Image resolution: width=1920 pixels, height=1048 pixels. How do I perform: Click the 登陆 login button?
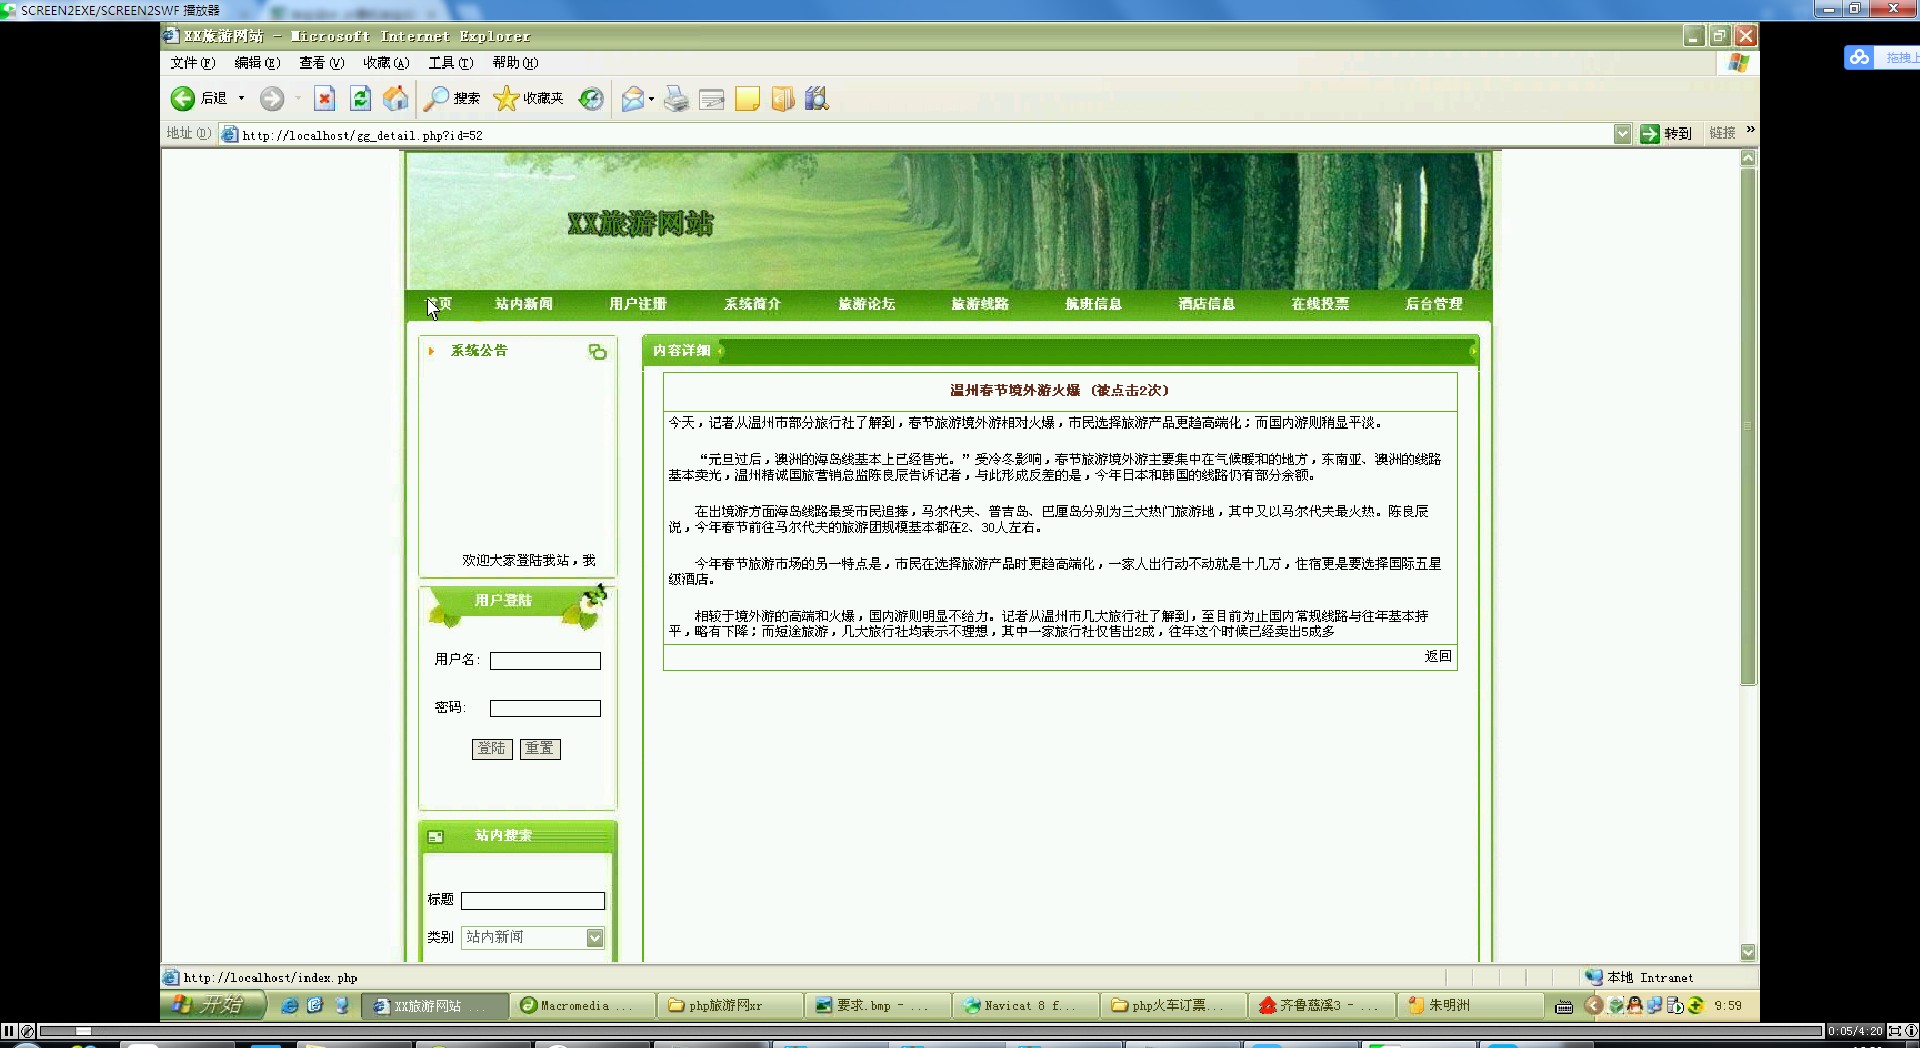tap(492, 749)
